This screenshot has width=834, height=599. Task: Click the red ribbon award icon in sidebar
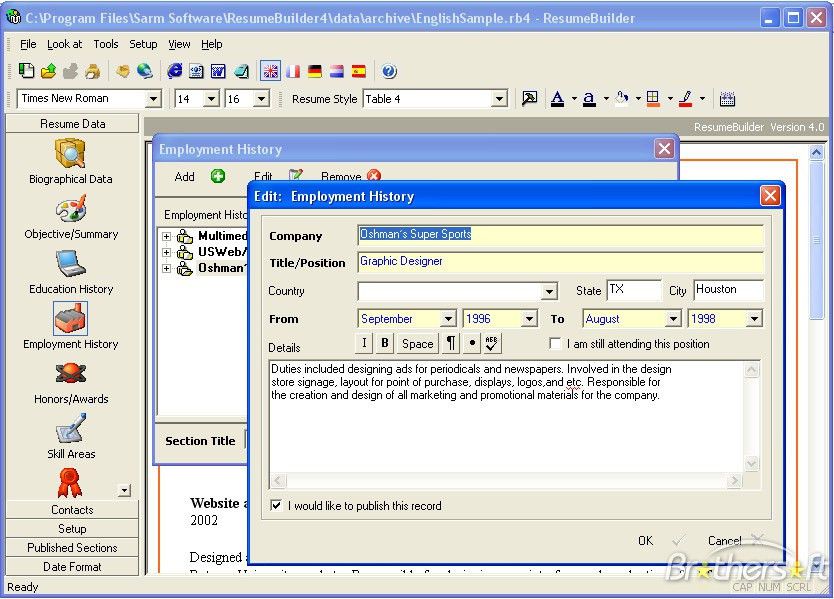(x=70, y=482)
